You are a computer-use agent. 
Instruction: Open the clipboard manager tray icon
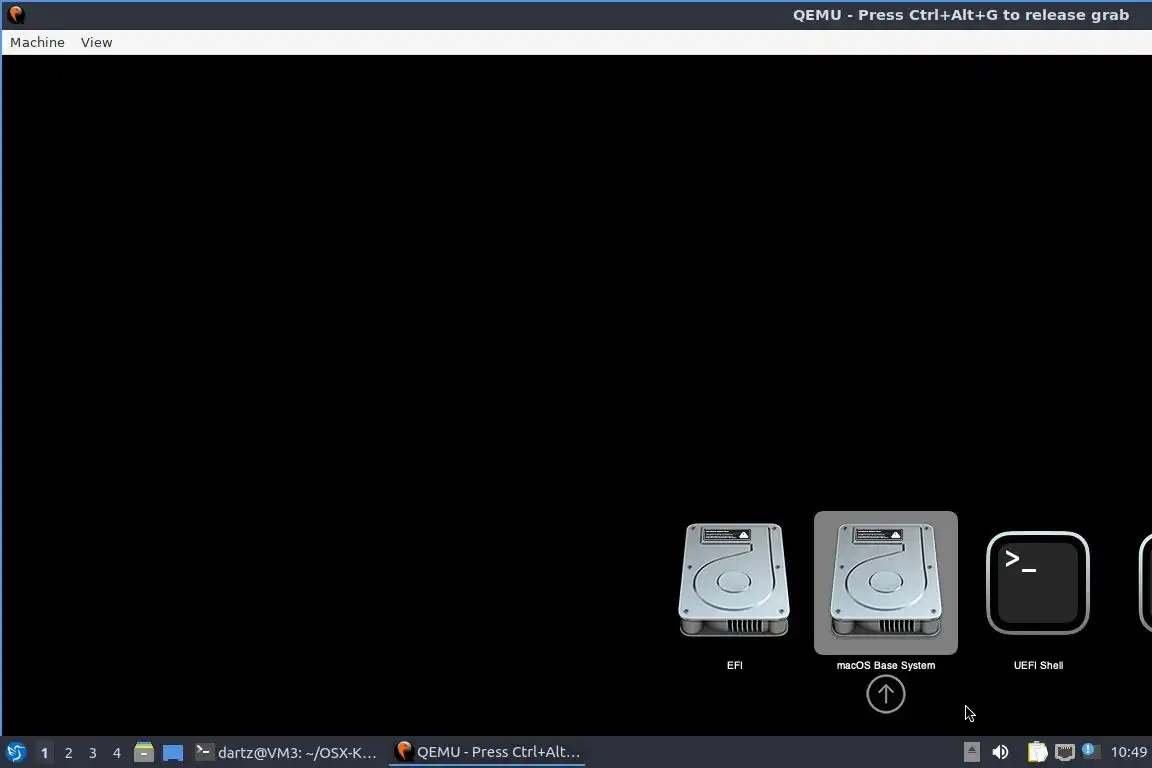1037,752
